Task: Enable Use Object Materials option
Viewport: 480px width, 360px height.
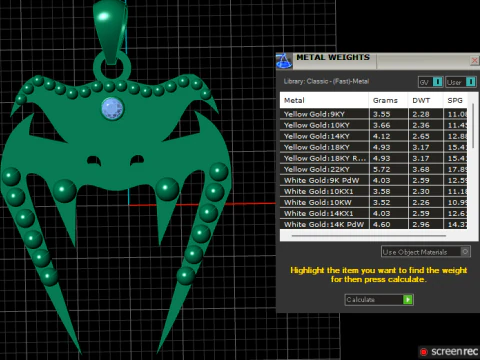Action: click(x=426, y=252)
